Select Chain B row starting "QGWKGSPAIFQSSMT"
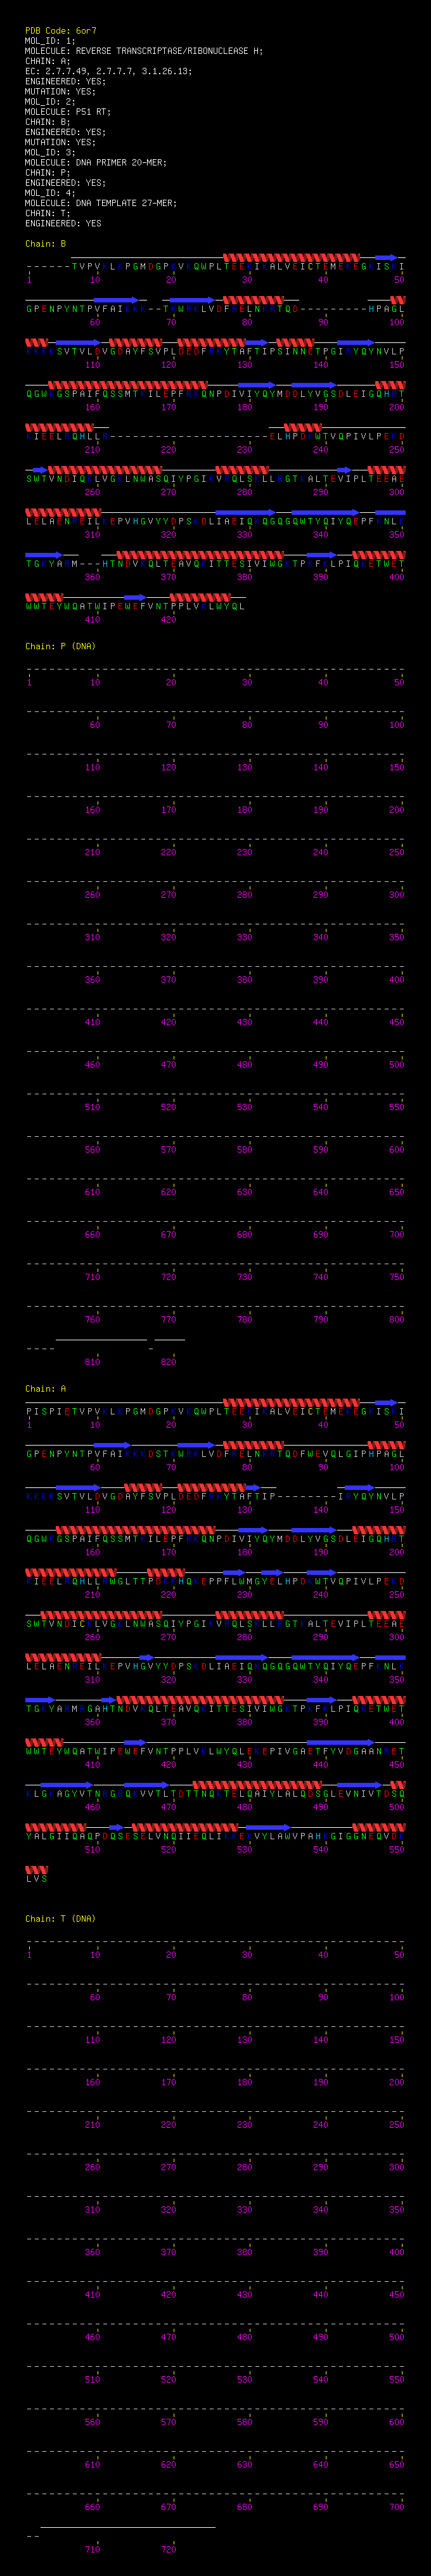This screenshot has height=2576, width=431. (x=215, y=394)
